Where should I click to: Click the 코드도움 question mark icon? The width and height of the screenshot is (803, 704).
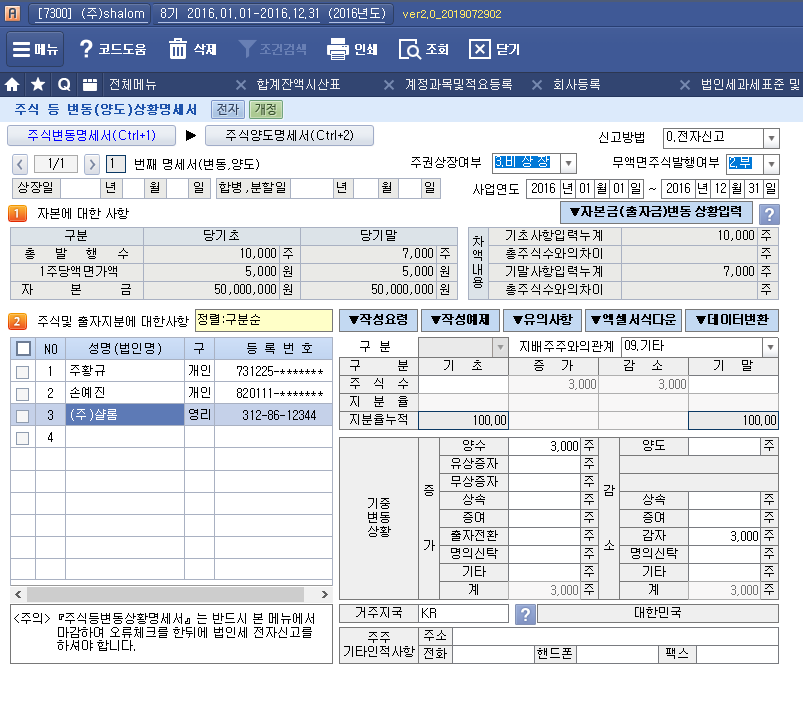(86, 49)
